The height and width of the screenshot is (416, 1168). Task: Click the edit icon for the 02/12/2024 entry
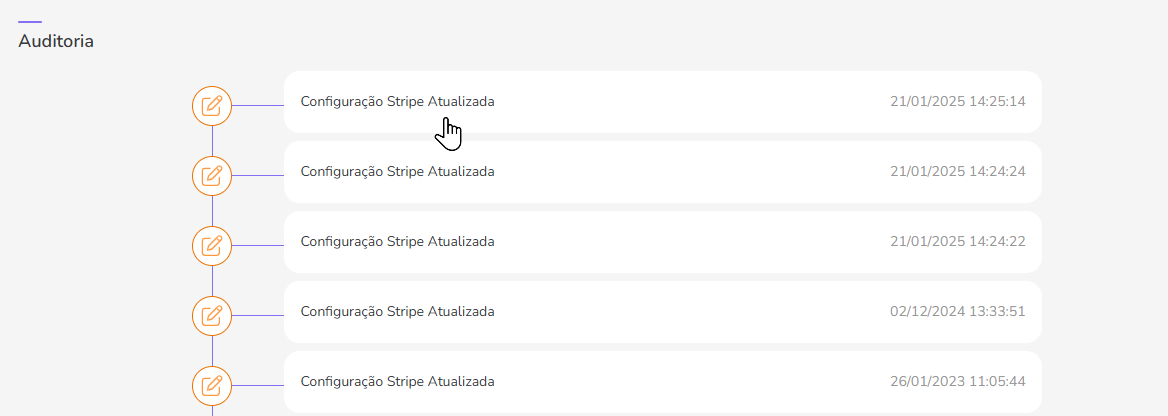point(212,316)
